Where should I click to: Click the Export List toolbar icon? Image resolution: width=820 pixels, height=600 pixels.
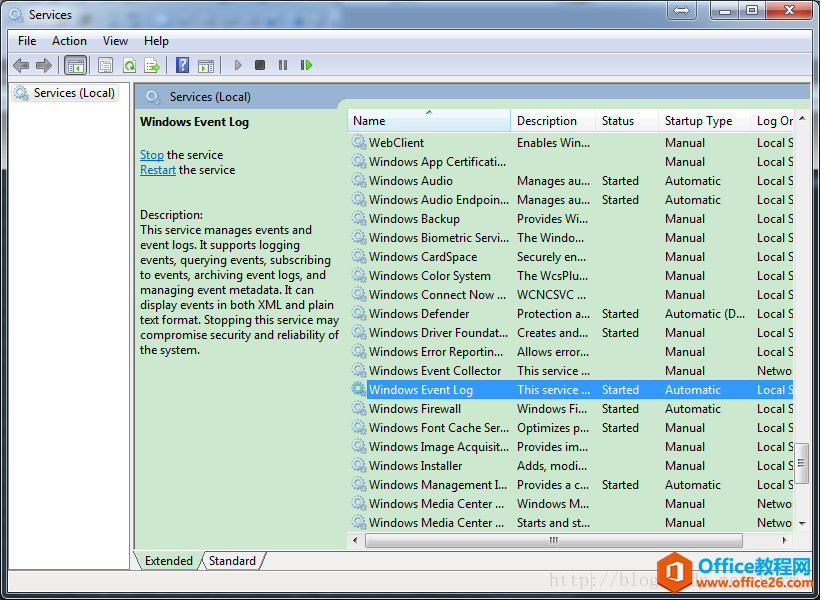click(x=152, y=65)
